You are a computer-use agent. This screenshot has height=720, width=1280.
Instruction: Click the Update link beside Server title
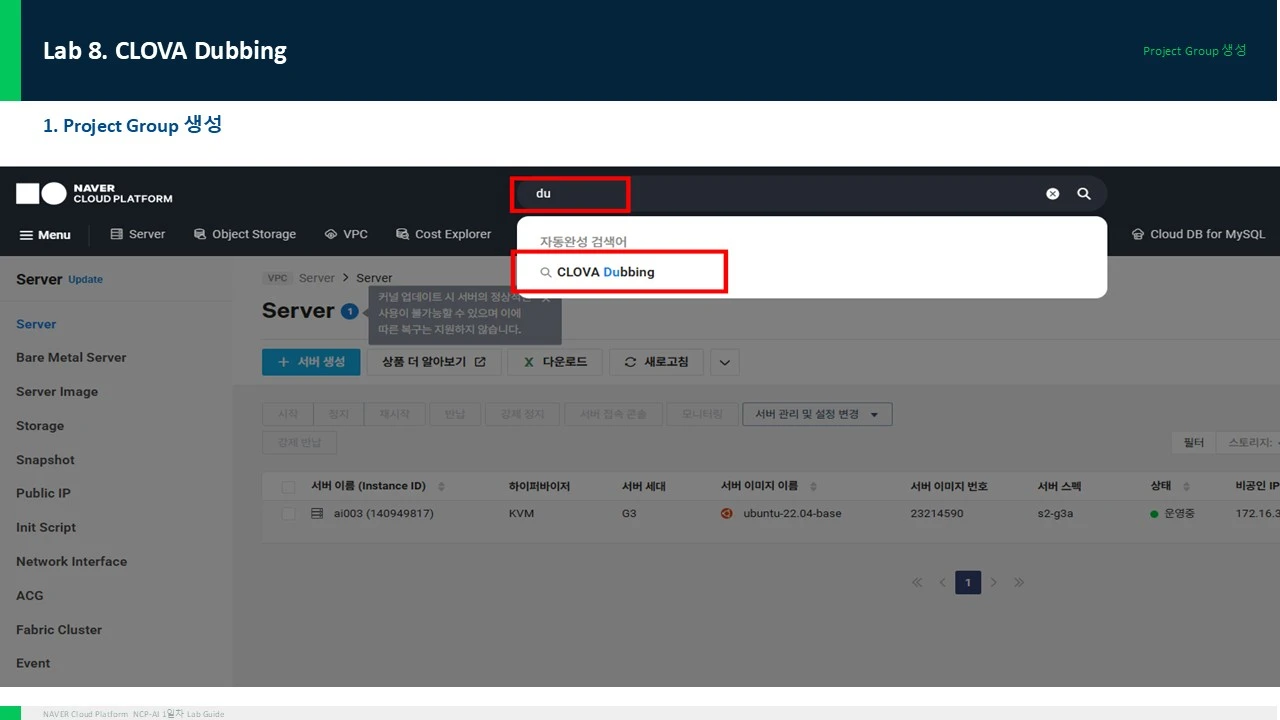tap(85, 280)
